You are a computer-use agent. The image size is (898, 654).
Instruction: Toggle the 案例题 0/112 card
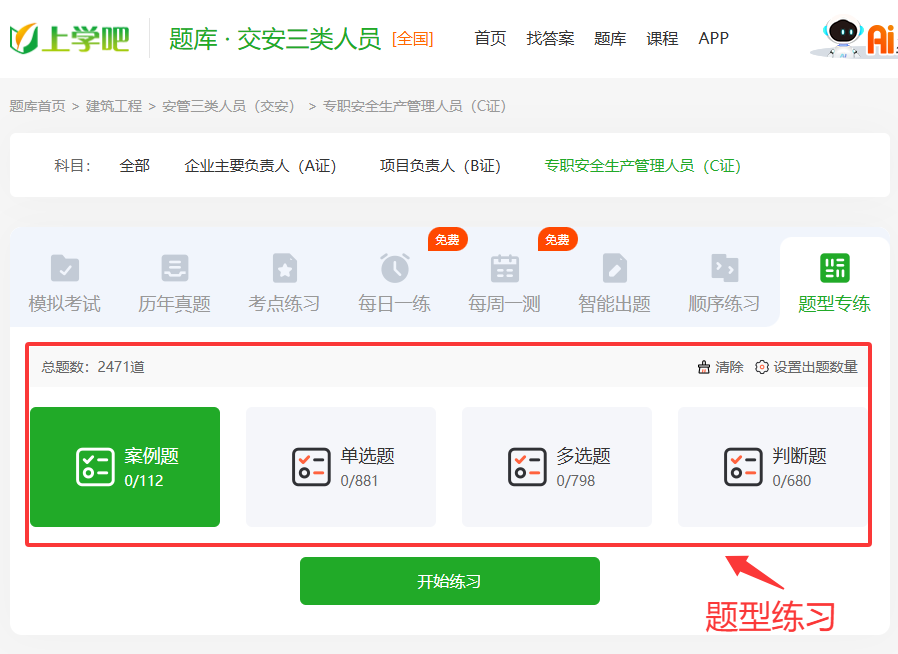[125, 467]
